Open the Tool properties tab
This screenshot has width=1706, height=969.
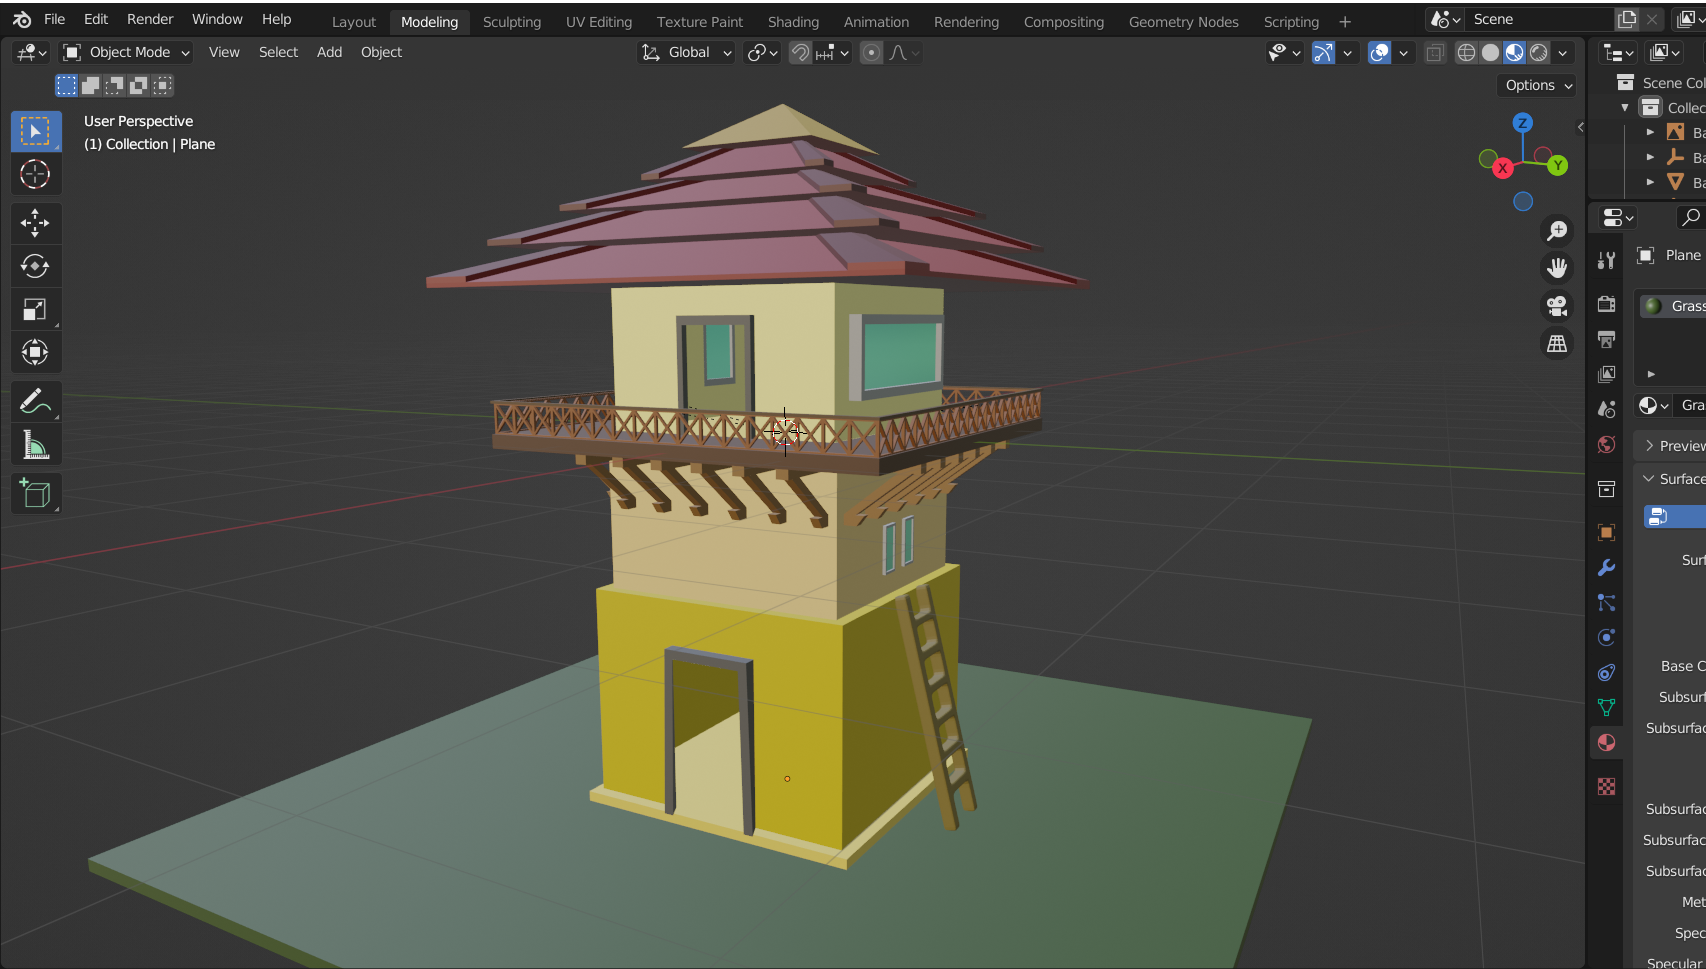(1607, 261)
